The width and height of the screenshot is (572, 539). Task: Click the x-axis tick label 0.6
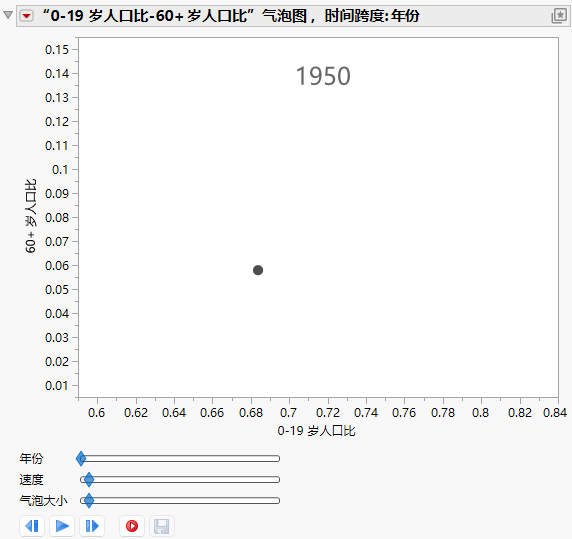click(x=97, y=413)
